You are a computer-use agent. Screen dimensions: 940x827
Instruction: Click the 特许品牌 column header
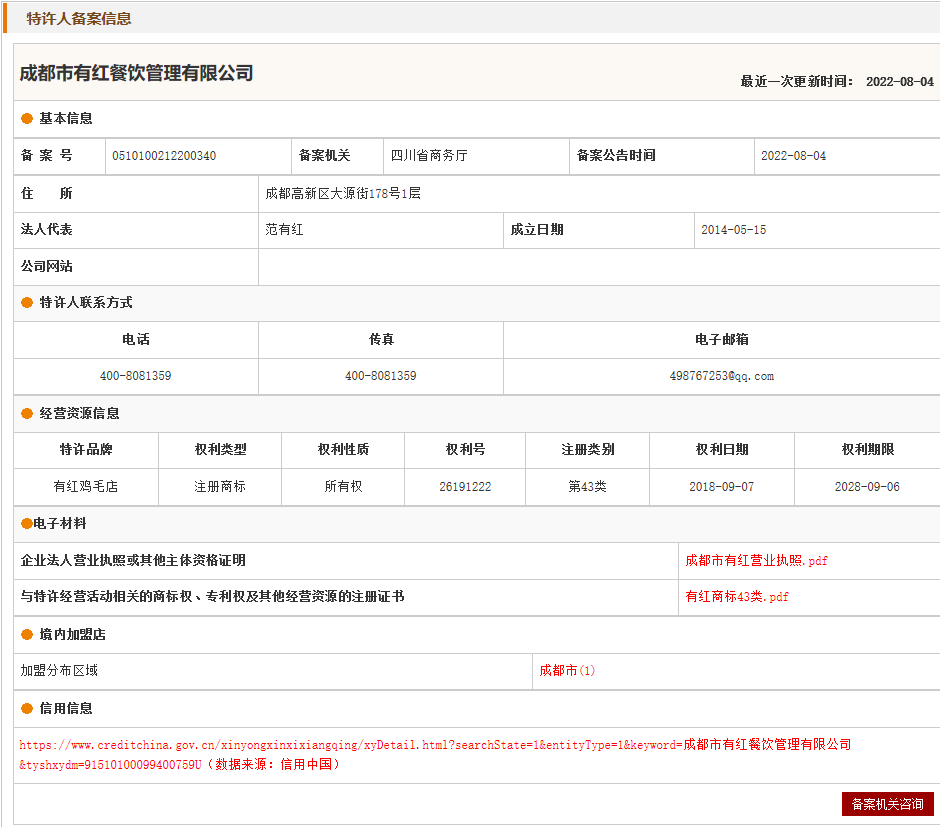(86, 449)
